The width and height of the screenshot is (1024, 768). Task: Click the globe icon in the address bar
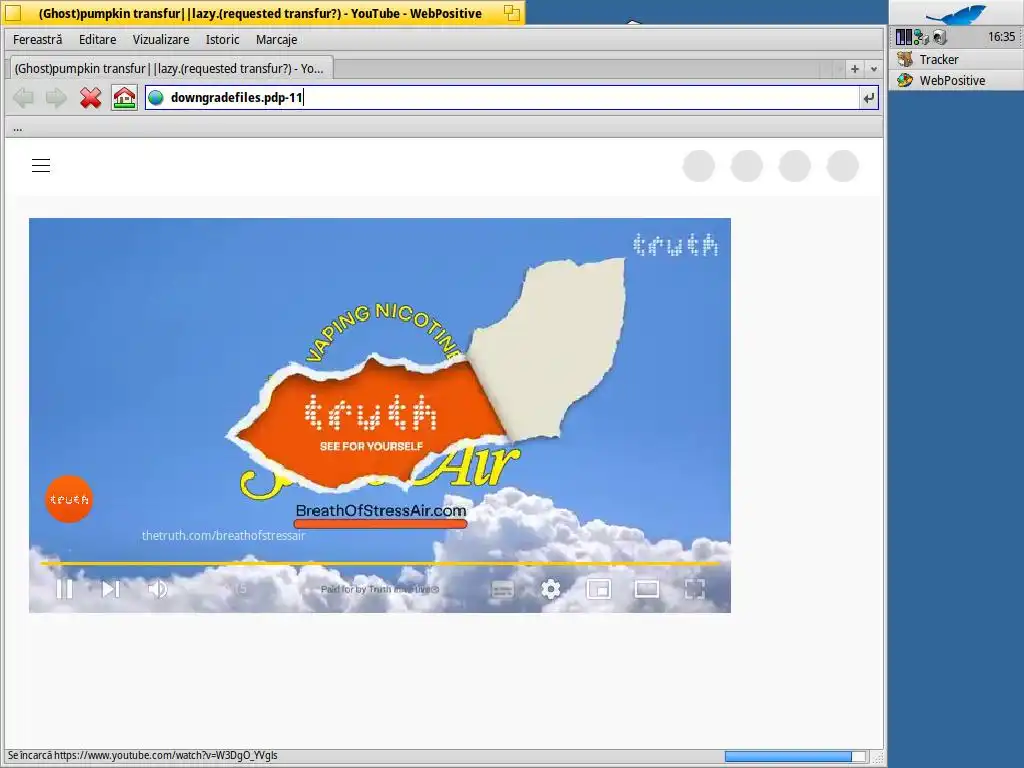[155, 98]
